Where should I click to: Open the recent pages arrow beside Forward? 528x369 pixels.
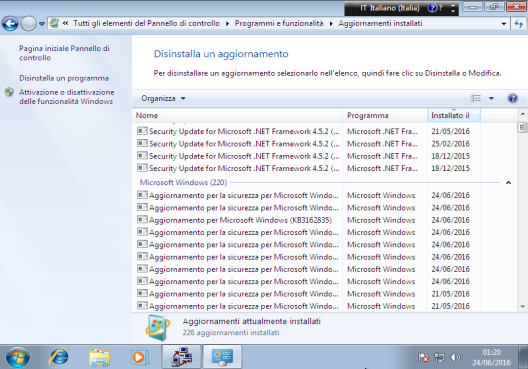click(x=42, y=24)
